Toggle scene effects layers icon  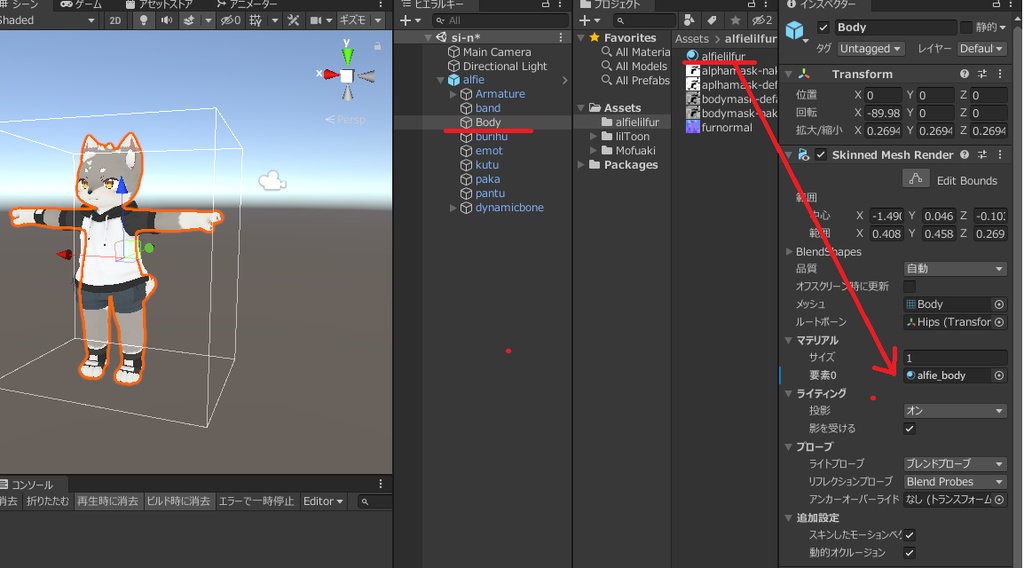189,20
